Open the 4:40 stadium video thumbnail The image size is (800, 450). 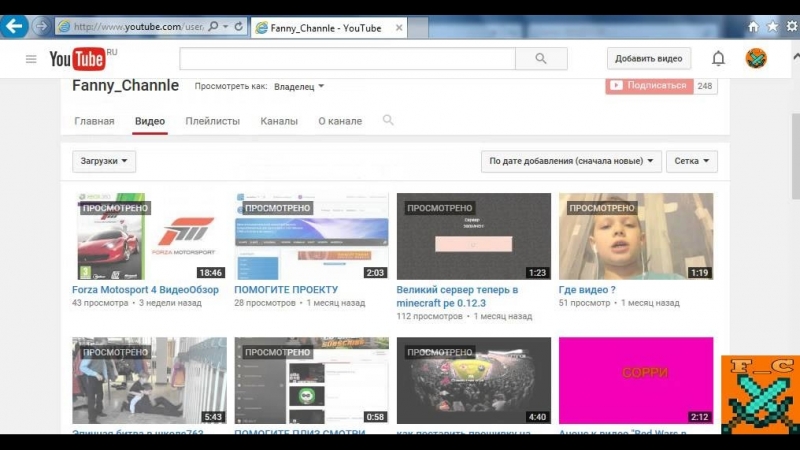point(473,381)
